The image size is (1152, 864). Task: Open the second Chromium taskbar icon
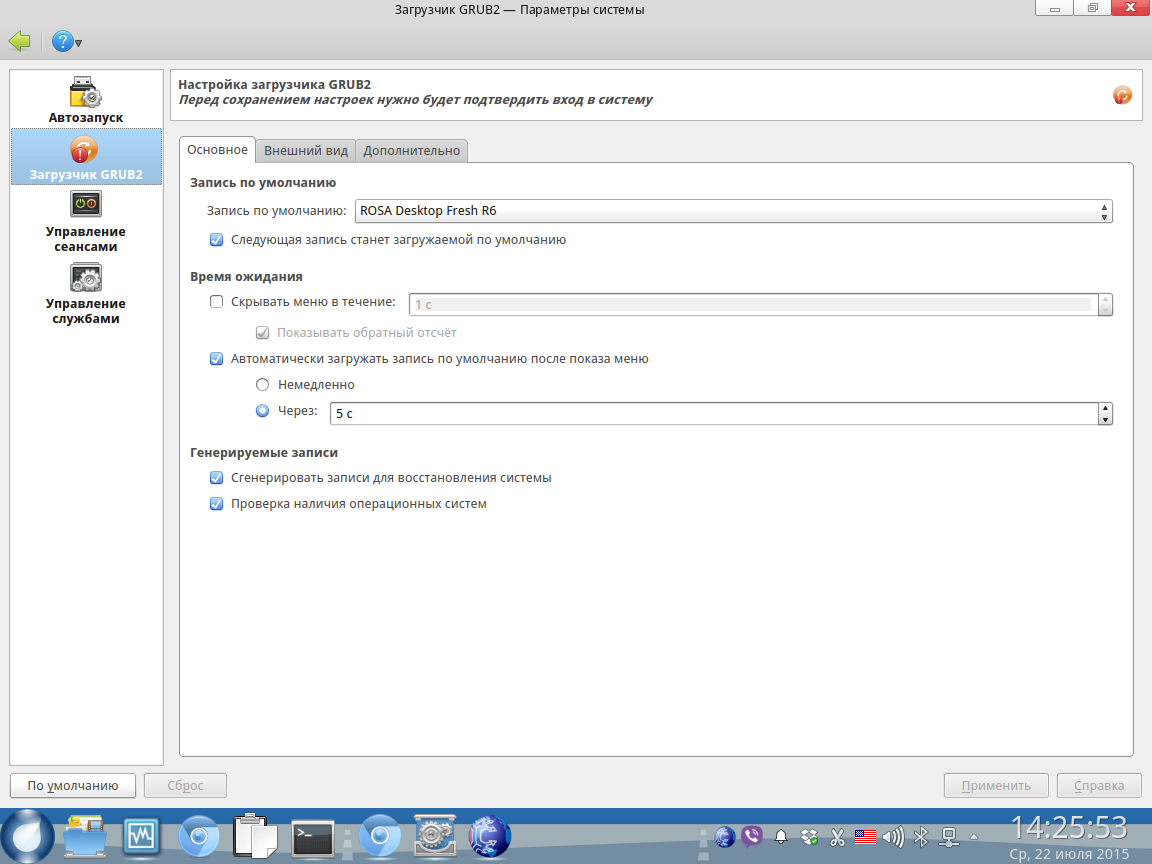(380, 836)
